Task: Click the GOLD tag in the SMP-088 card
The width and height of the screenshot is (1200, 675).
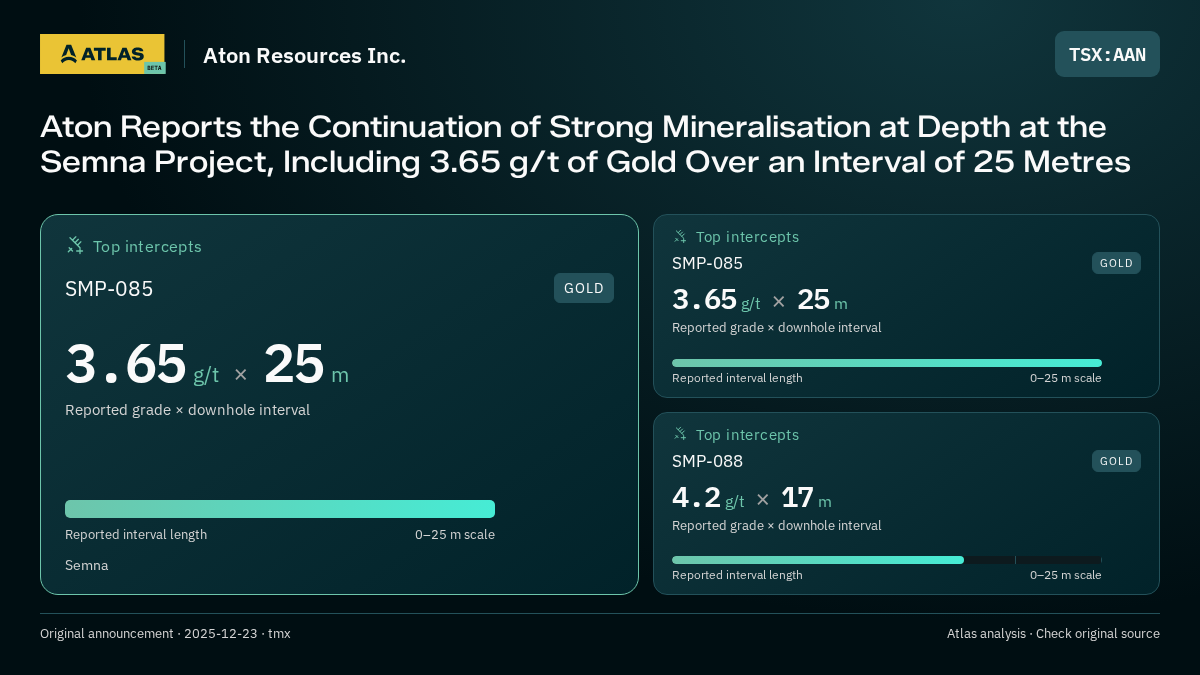Action: click(x=1116, y=461)
